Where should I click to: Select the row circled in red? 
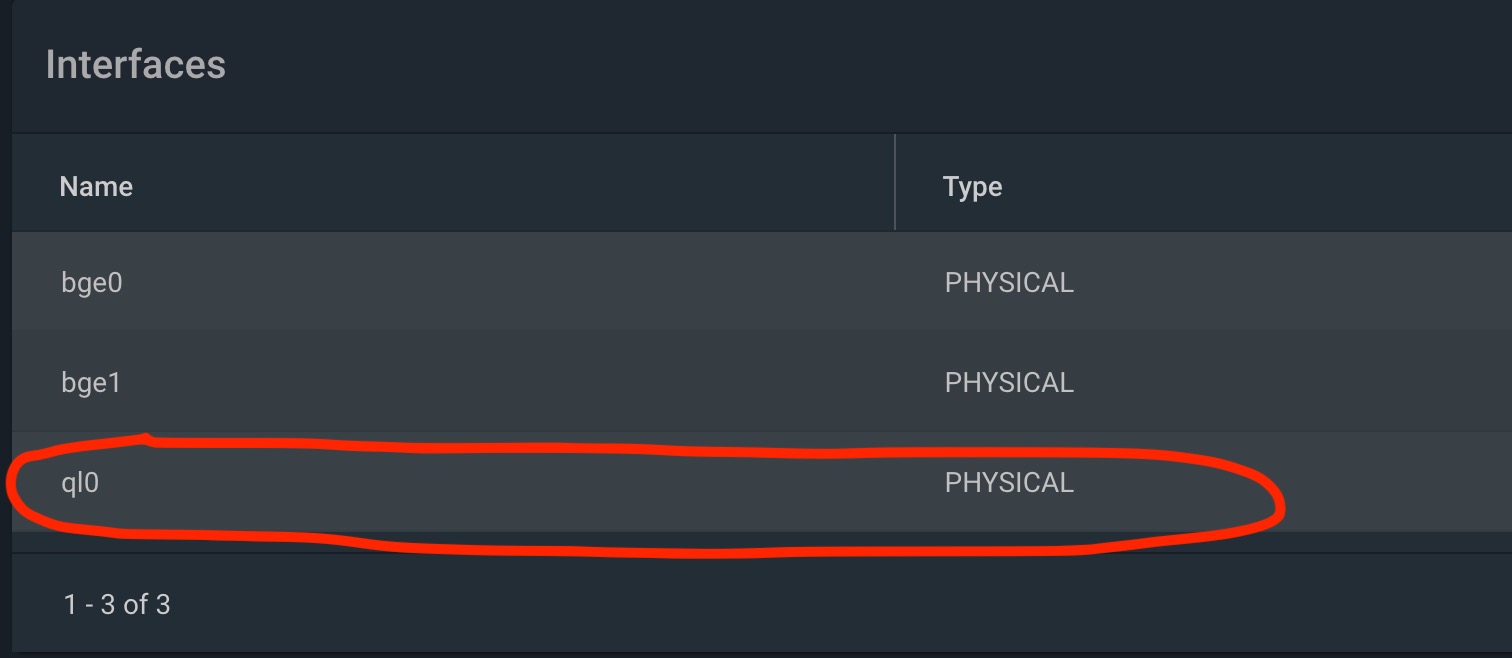click(500, 483)
